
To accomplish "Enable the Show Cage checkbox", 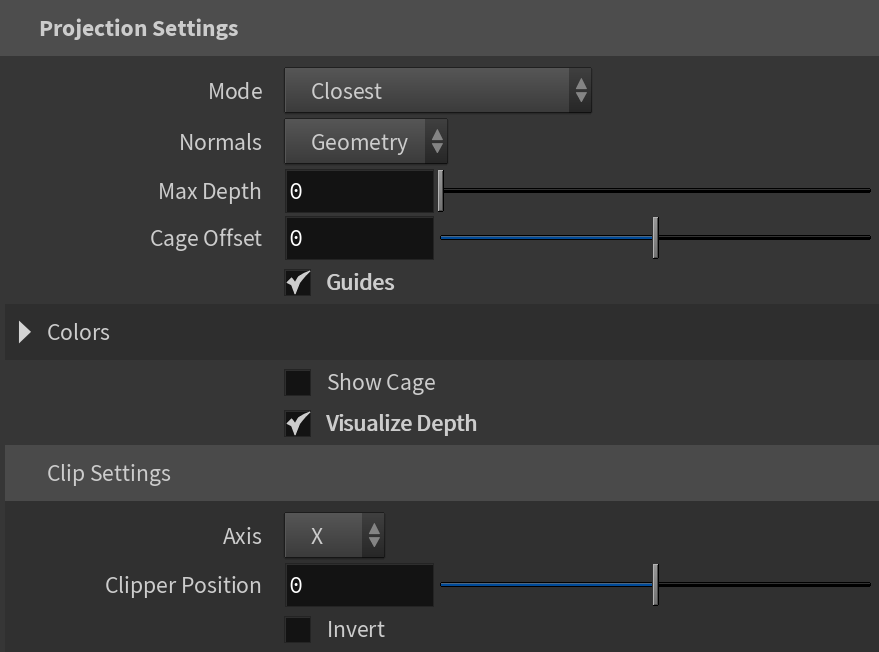I will [298, 382].
